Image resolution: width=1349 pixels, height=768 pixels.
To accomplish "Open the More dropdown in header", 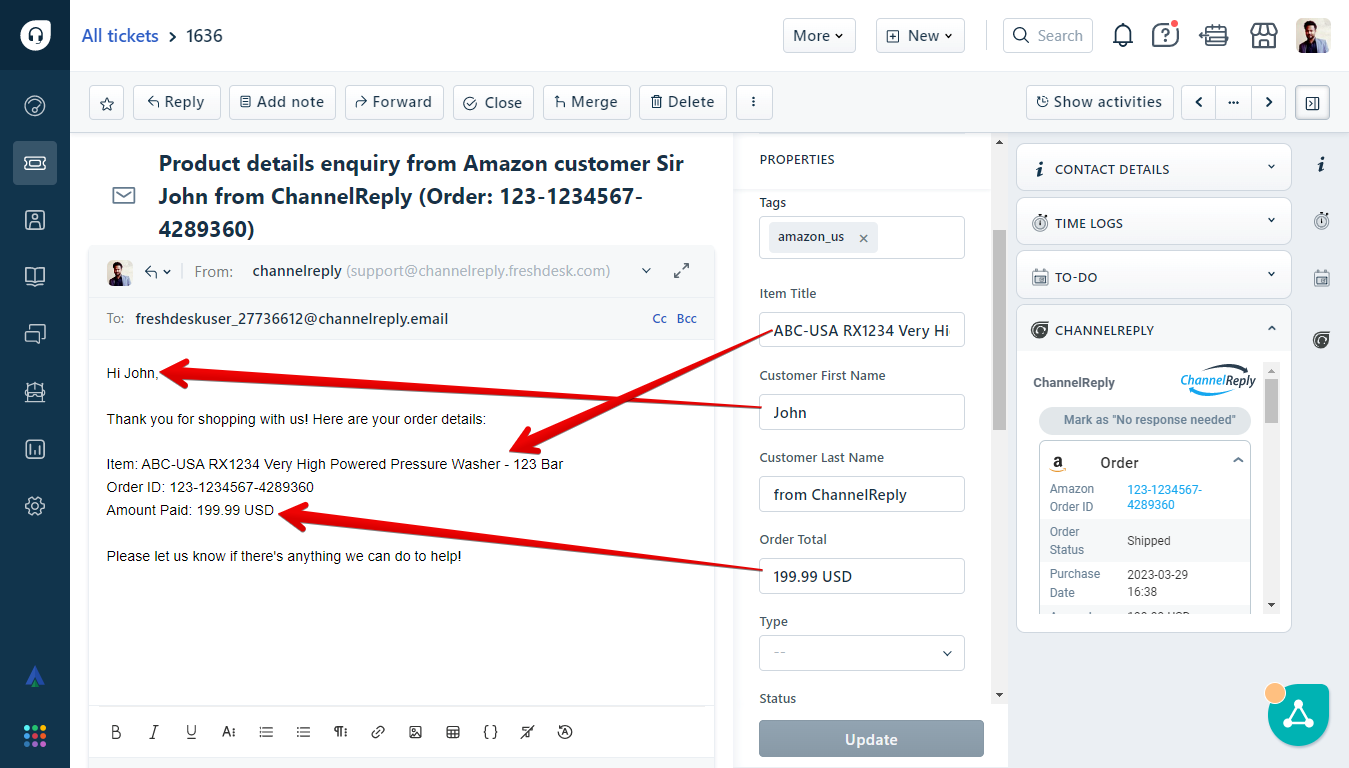I will pos(819,36).
